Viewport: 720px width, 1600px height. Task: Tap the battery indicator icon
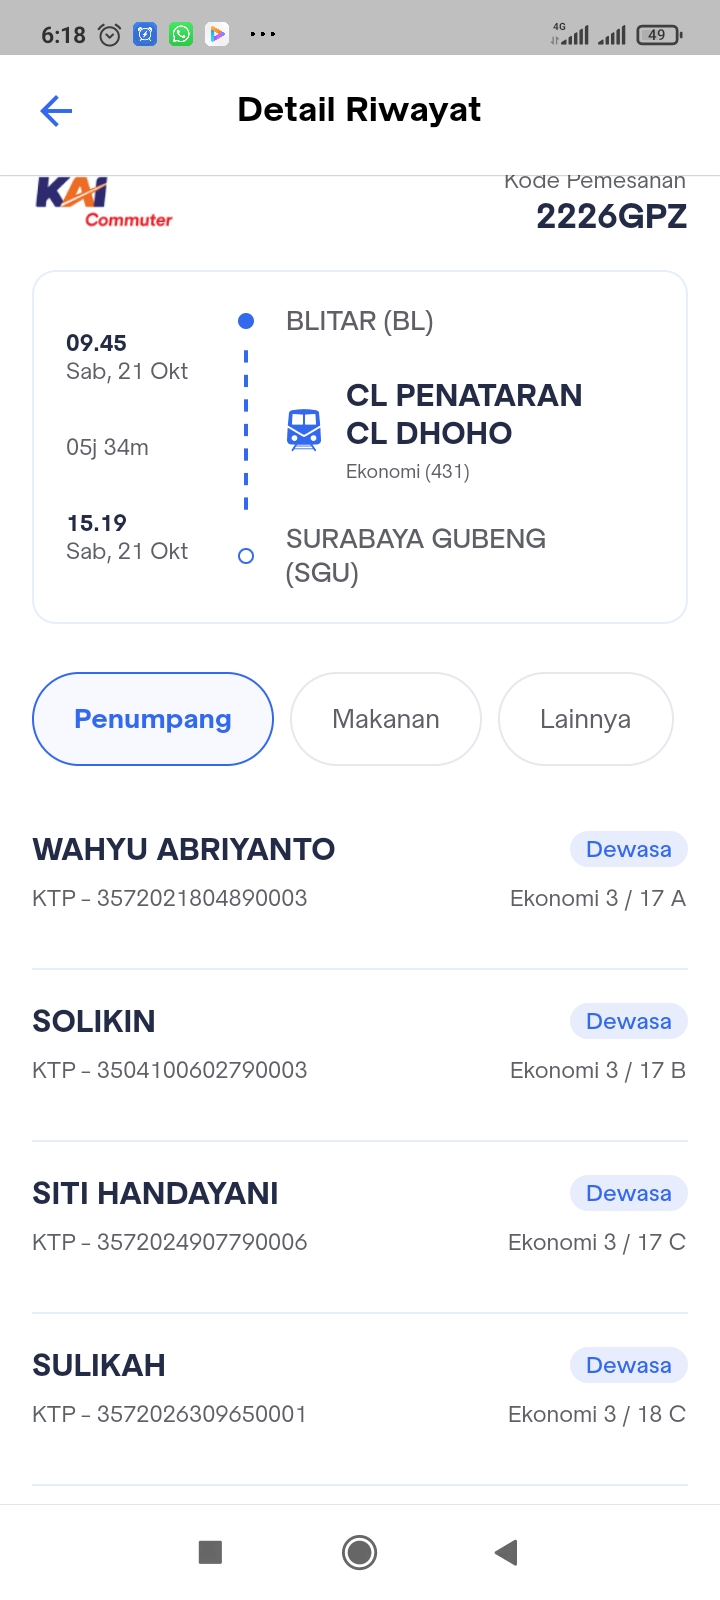coord(658,35)
